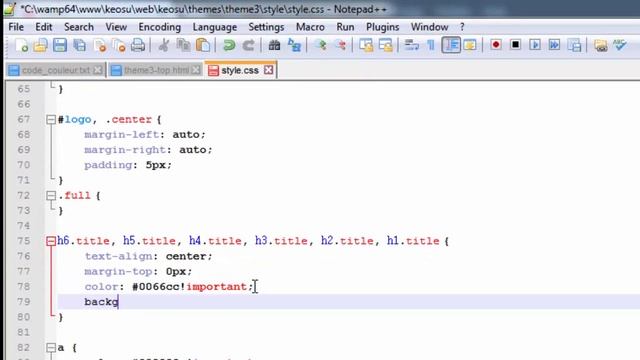Open Find with the binoculars icon
Screen dimensions: 640x360
[x=274, y=45]
